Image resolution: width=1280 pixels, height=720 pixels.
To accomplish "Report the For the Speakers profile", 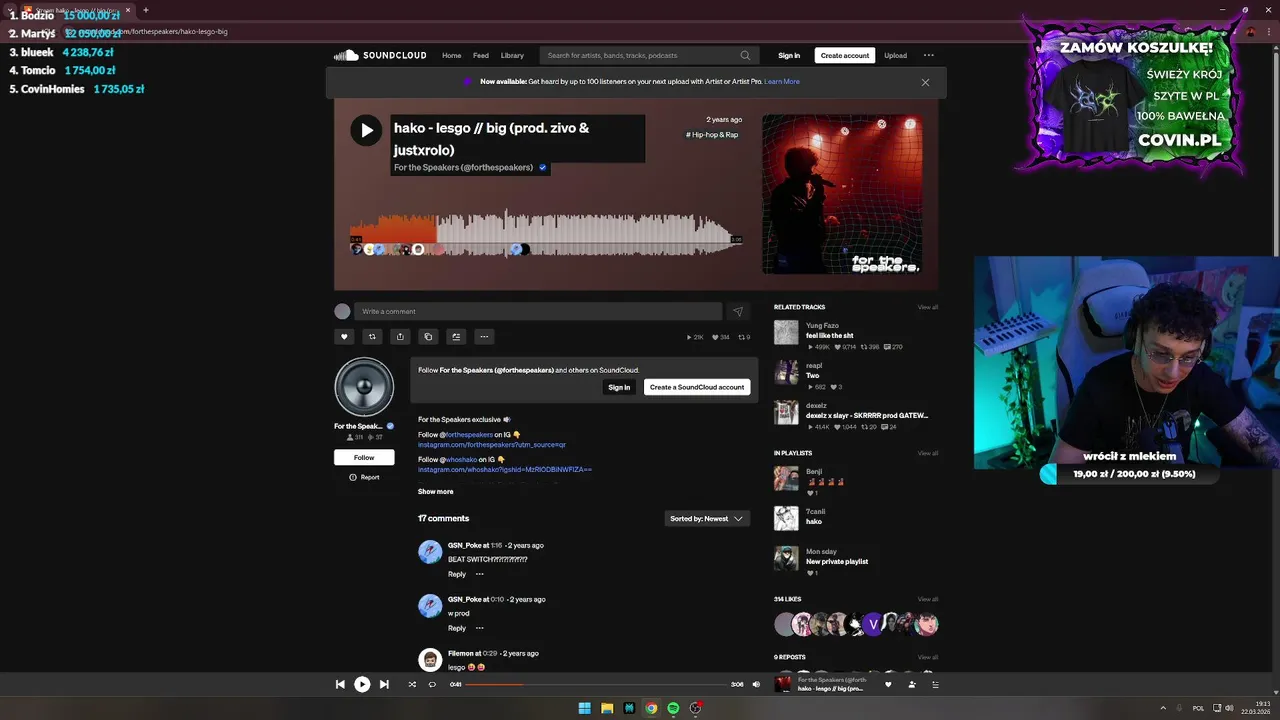I will tap(364, 477).
